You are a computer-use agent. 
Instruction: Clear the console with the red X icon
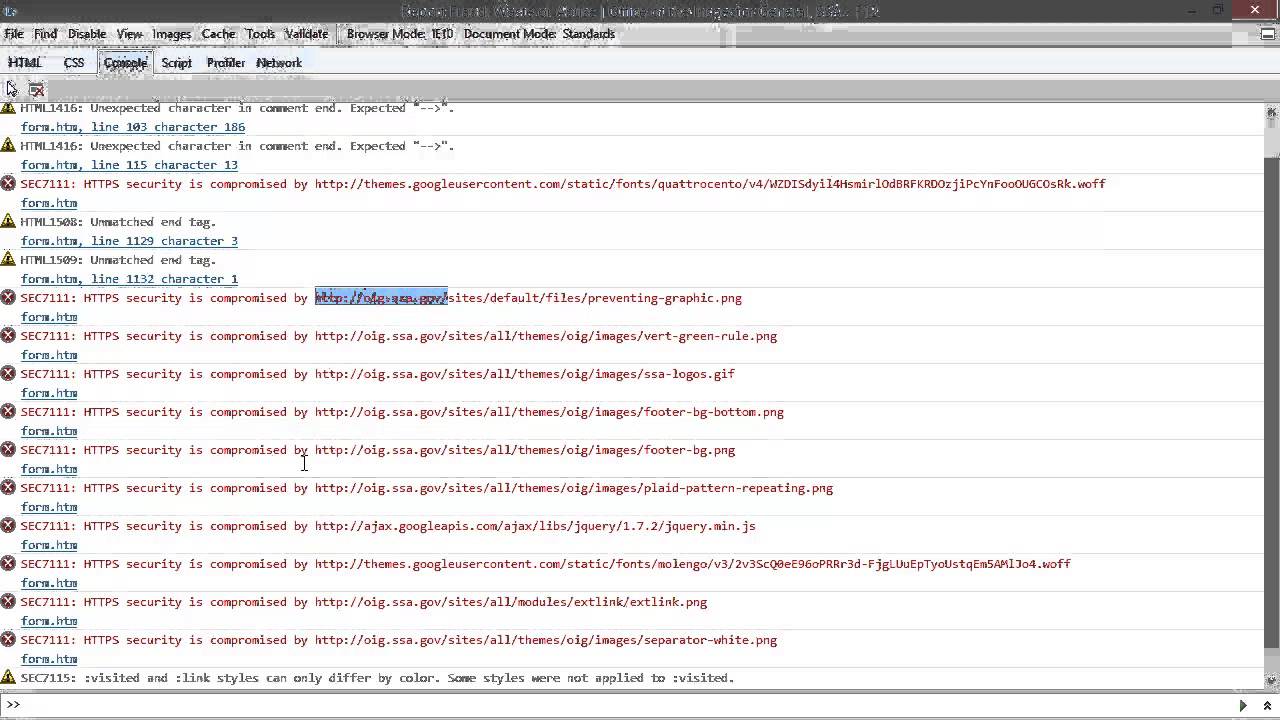36,89
